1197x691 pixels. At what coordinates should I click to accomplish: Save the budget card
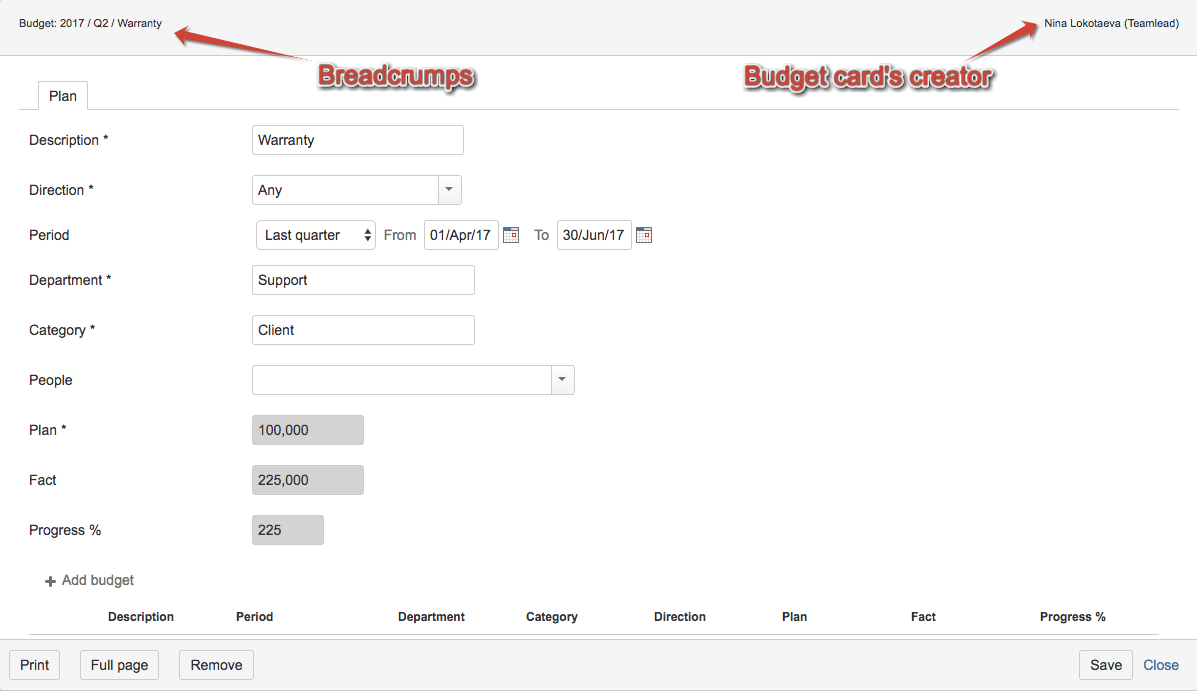(x=1105, y=664)
